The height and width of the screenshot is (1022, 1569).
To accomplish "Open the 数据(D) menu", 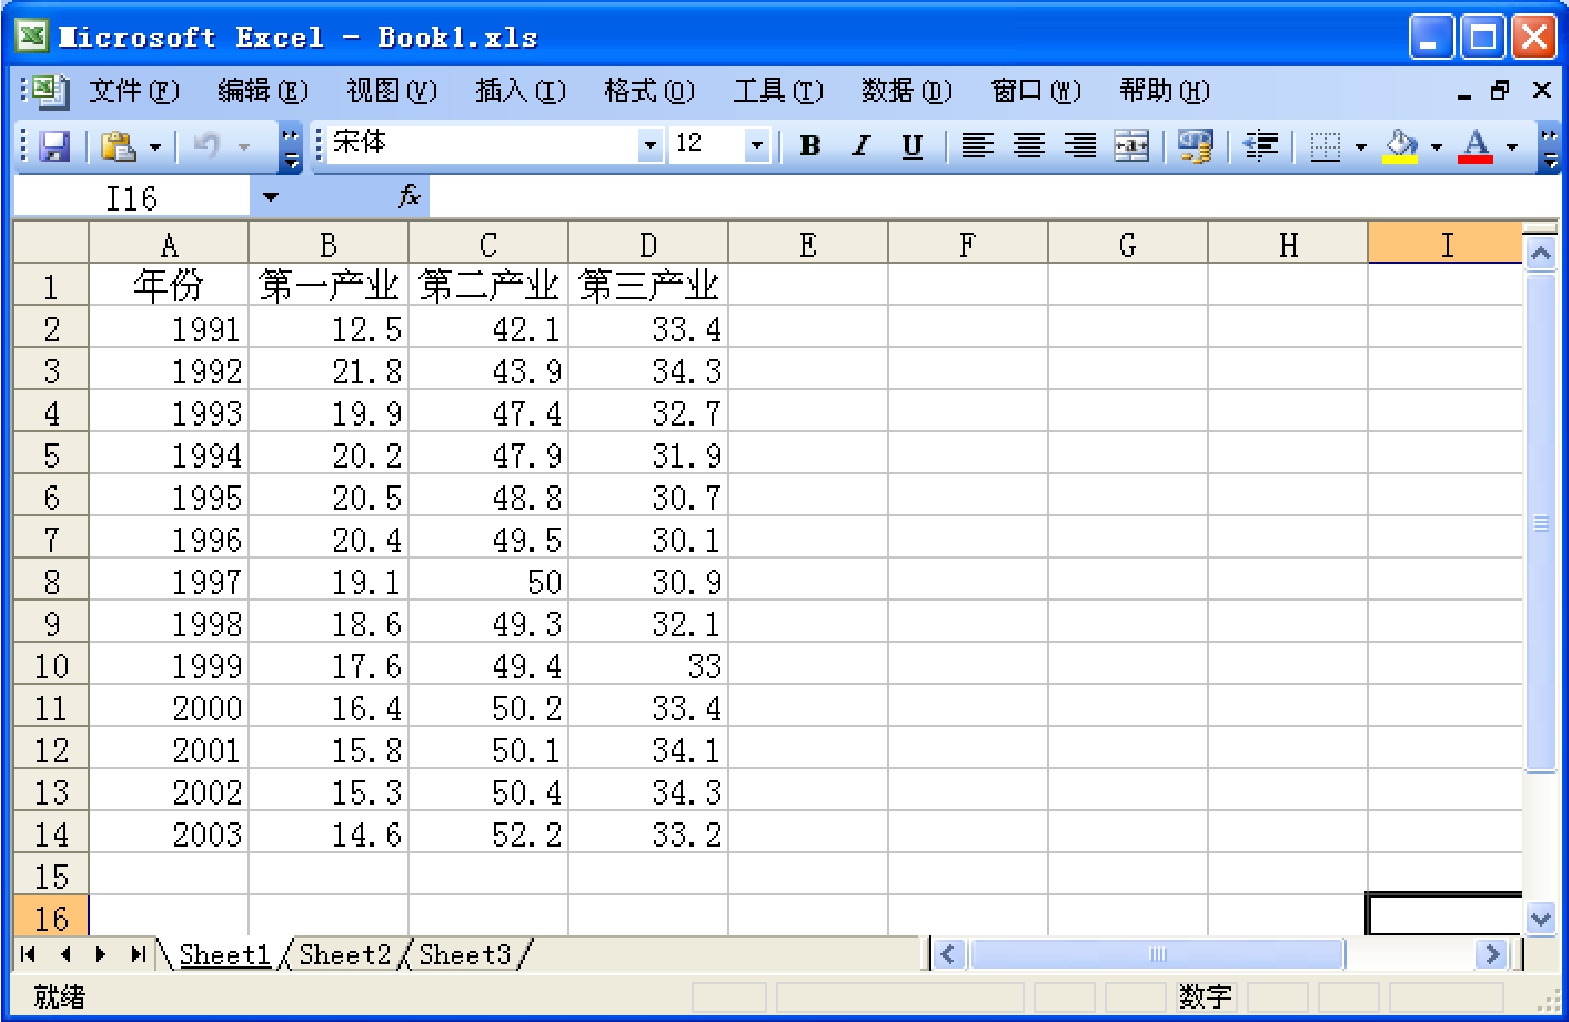I will click(907, 91).
